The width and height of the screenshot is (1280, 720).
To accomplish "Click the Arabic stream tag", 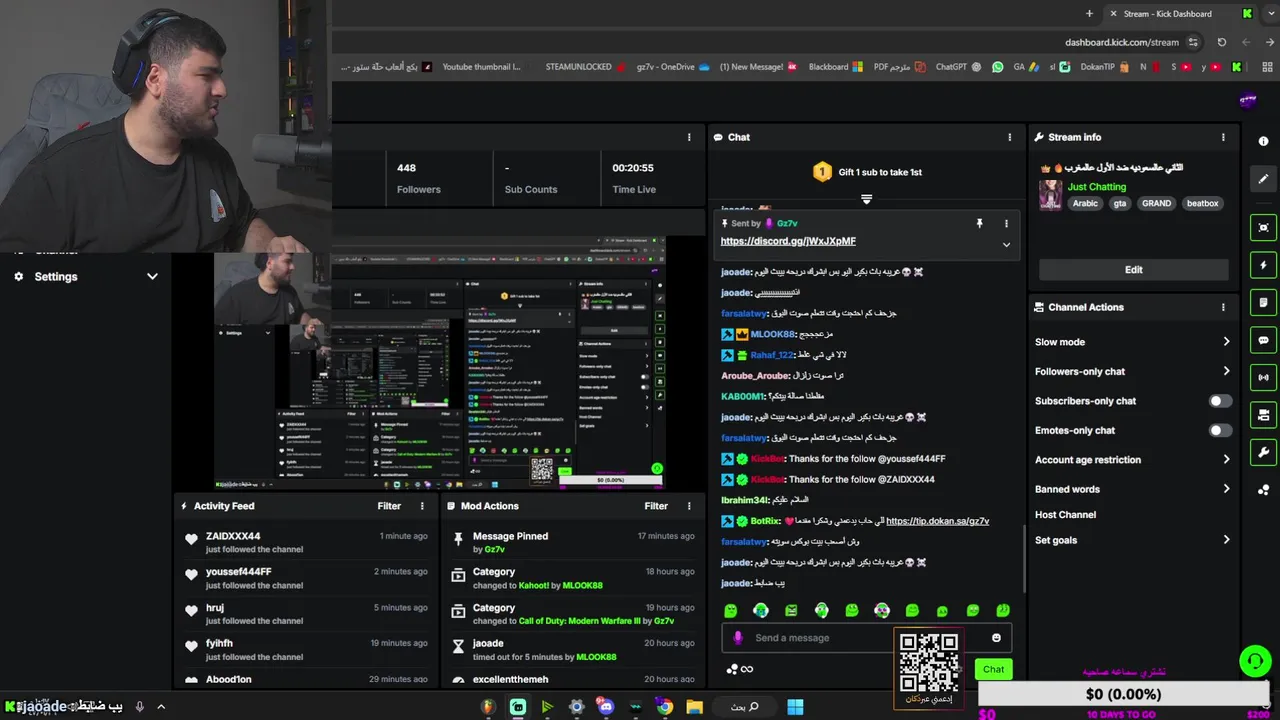I will click(1085, 203).
